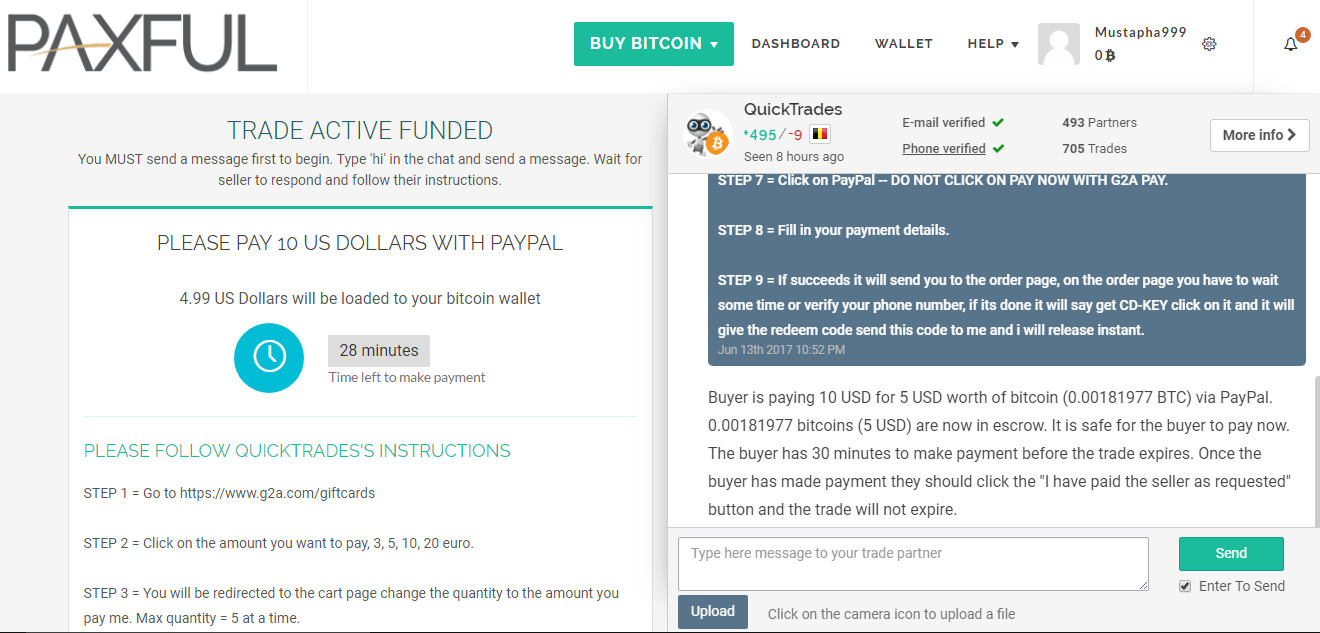This screenshot has width=1320, height=633.
Task: Click the chat scrollbar
Action: tap(1314, 450)
